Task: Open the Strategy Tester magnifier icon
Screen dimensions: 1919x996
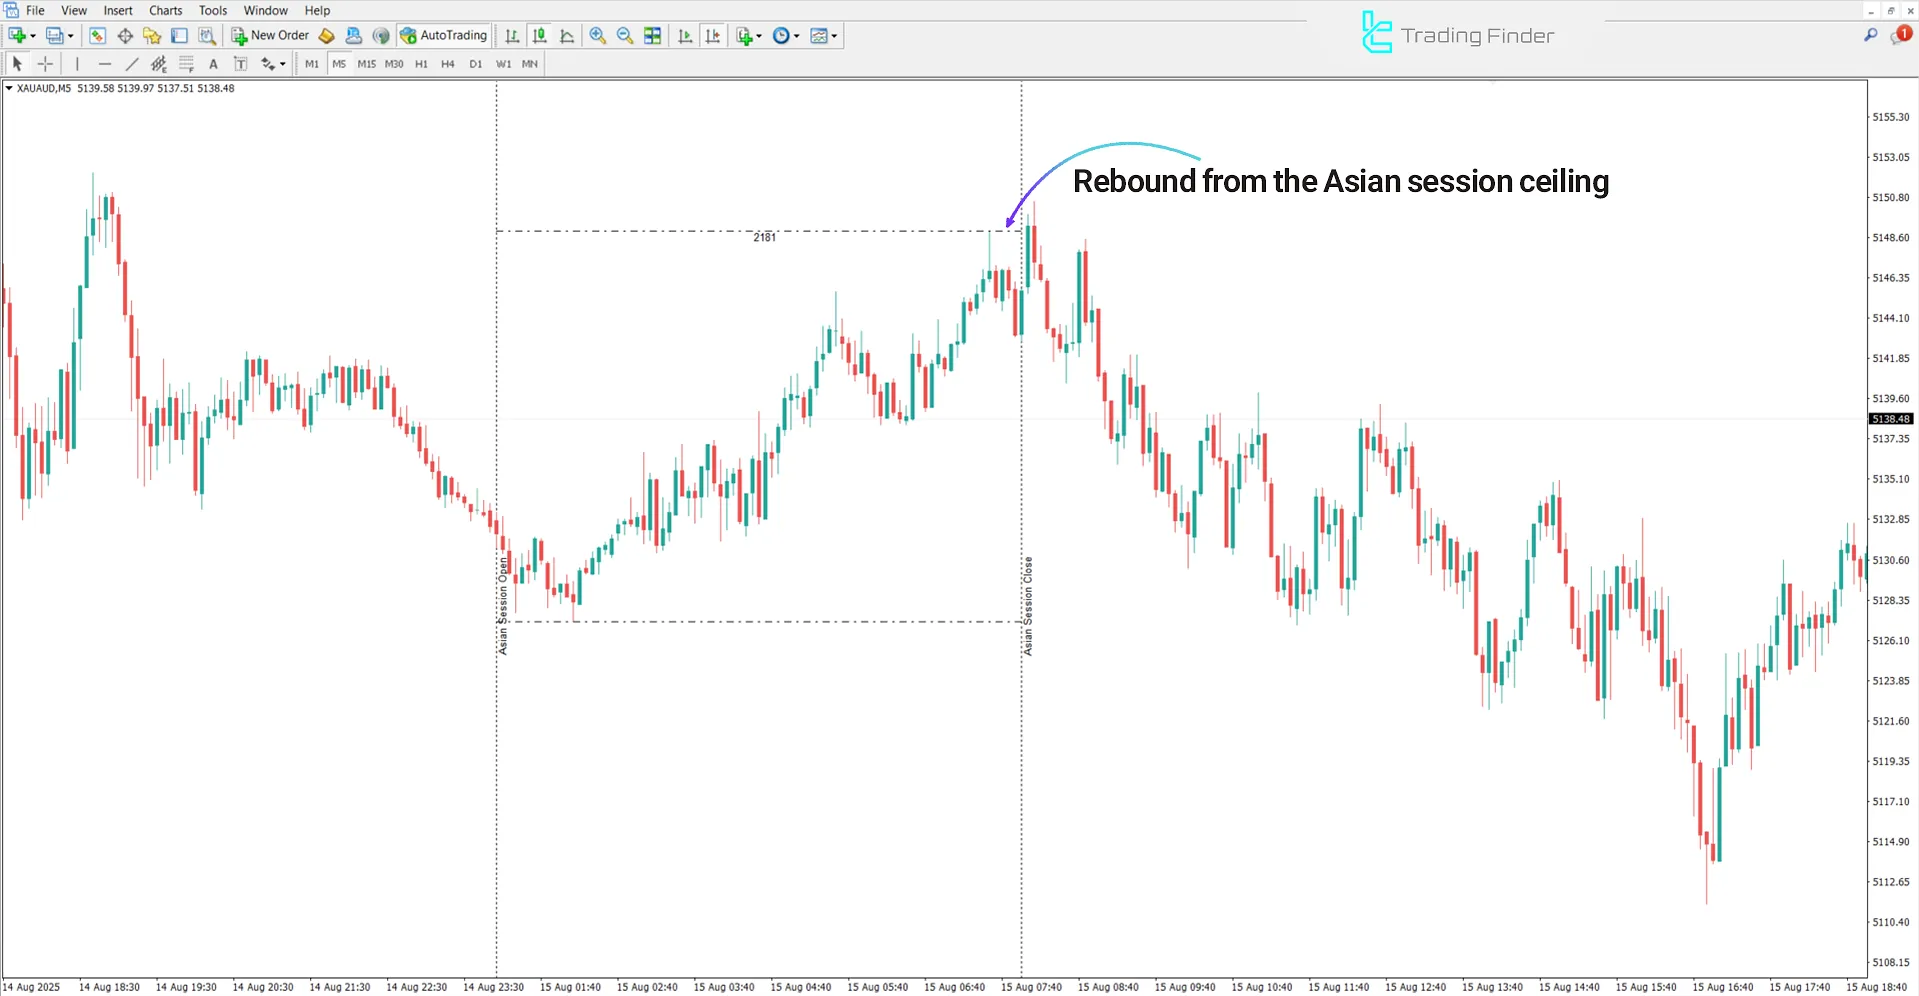Action: pos(207,36)
